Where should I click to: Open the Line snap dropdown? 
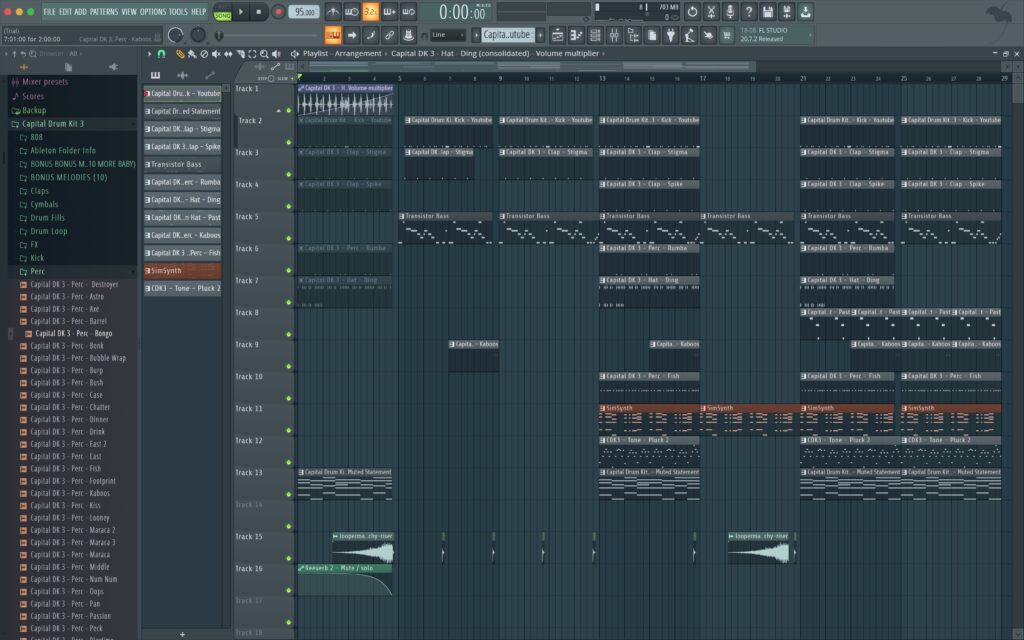point(447,35)
